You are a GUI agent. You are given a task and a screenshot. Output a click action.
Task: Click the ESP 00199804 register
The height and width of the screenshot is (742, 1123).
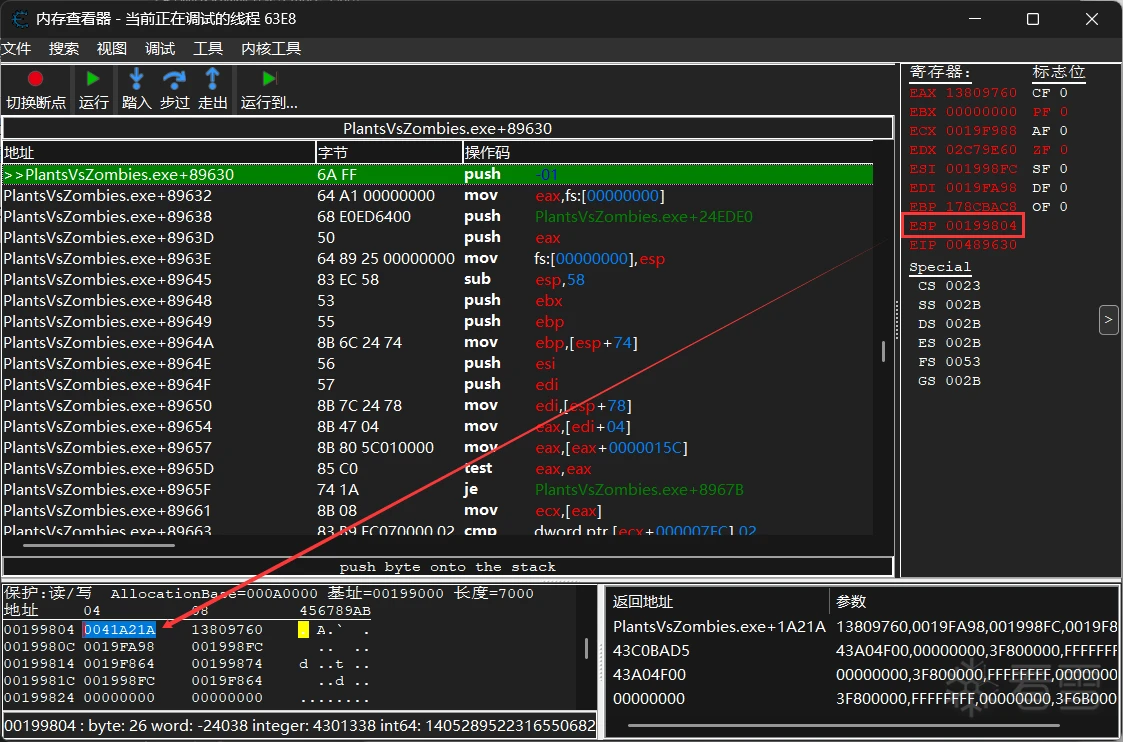point(963,226)
